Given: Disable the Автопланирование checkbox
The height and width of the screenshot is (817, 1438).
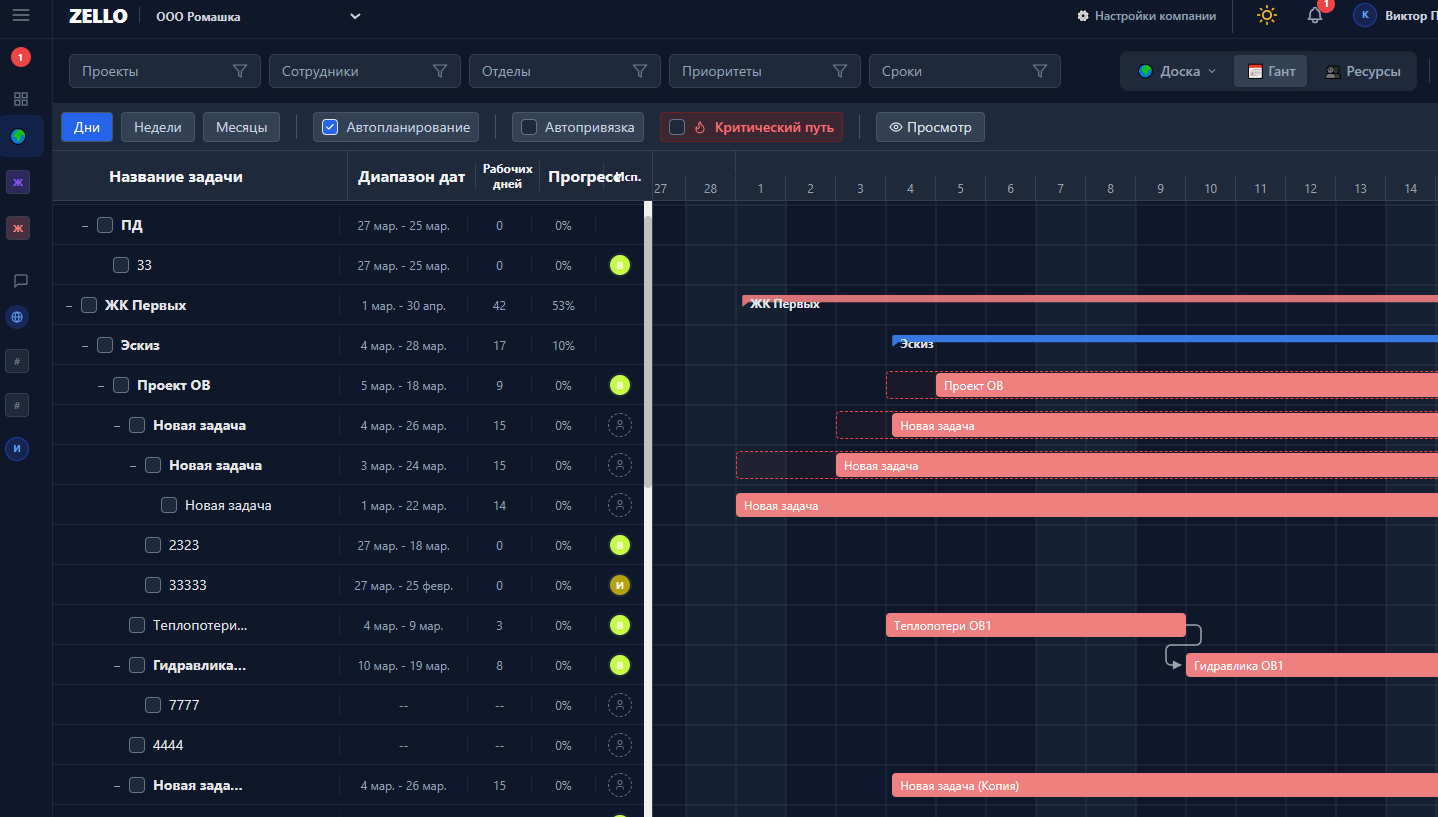Looking at the screenshot, I should [330, 127].
